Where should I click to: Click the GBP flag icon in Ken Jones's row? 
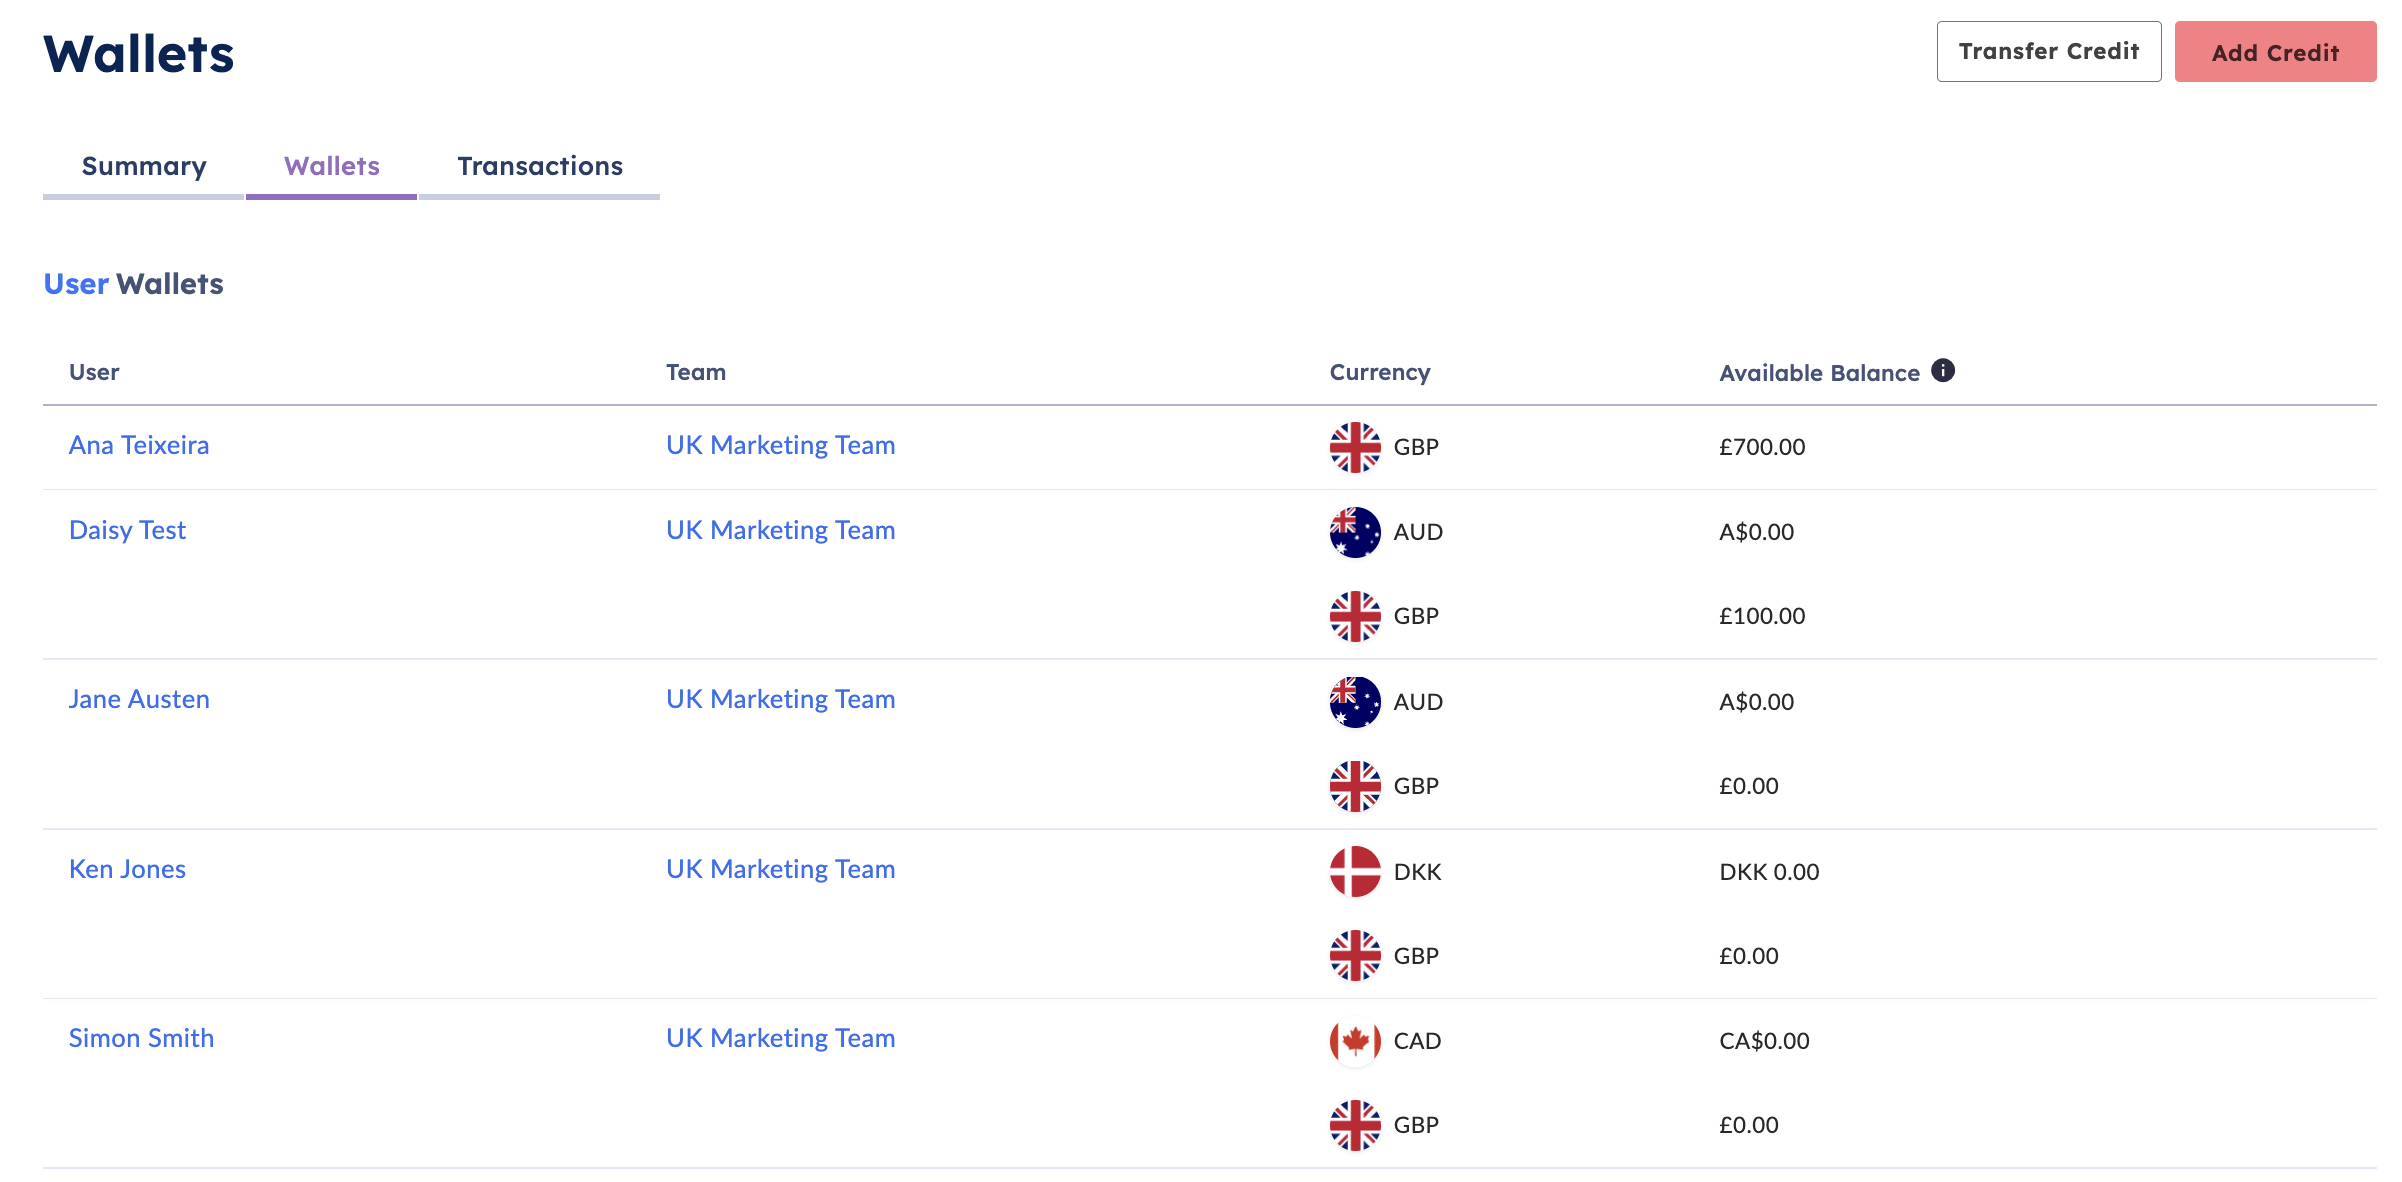(x=1353, y=955)
